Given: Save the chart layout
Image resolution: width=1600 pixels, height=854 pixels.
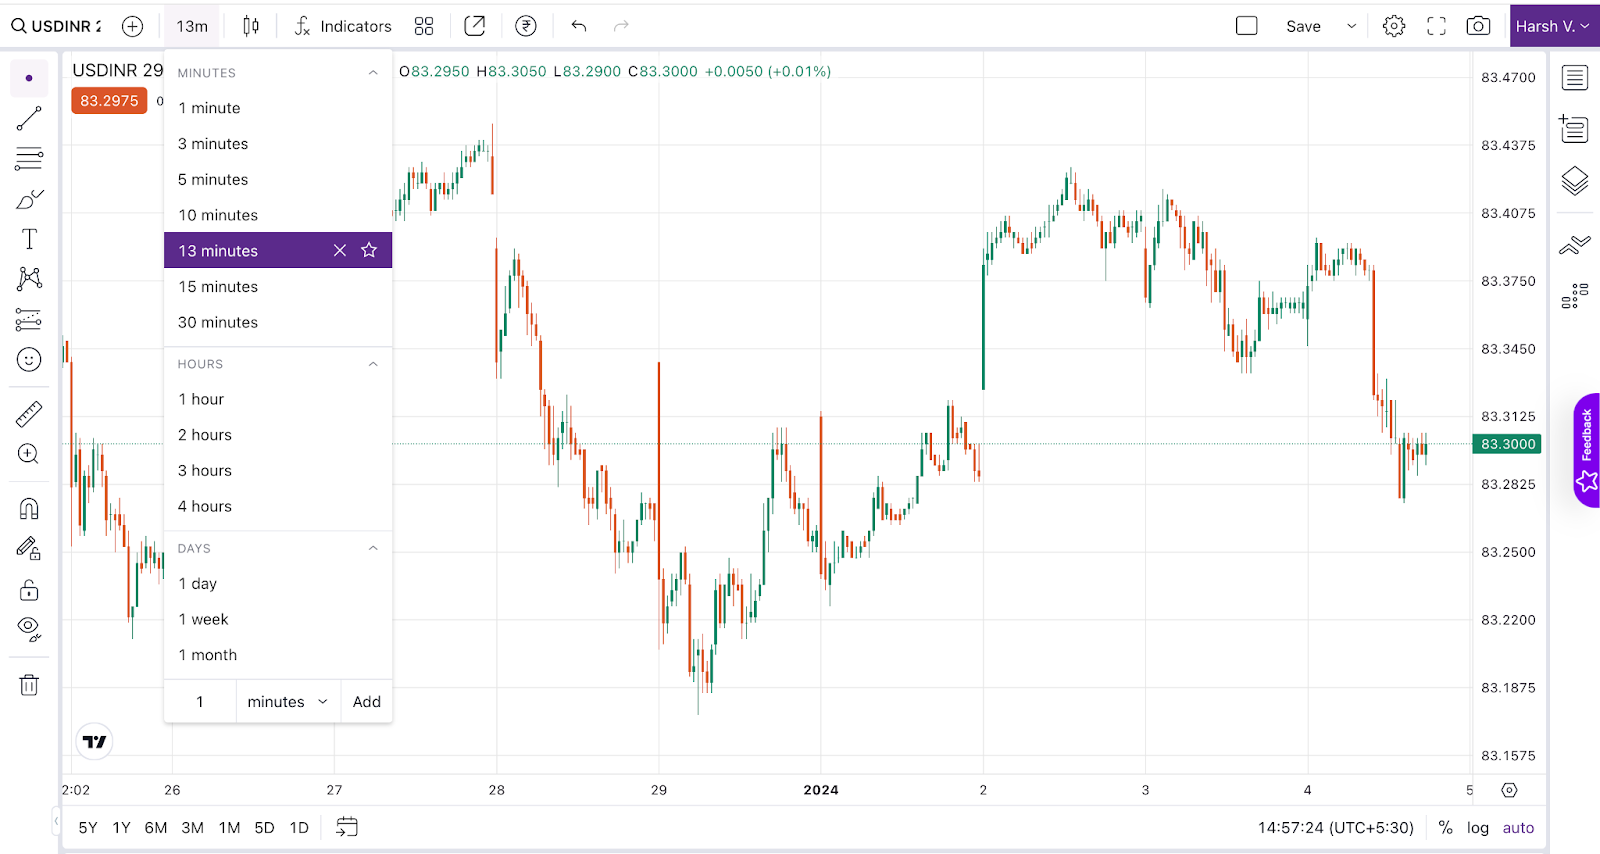Looking at the screenshot, I should tap(1303, 26).
